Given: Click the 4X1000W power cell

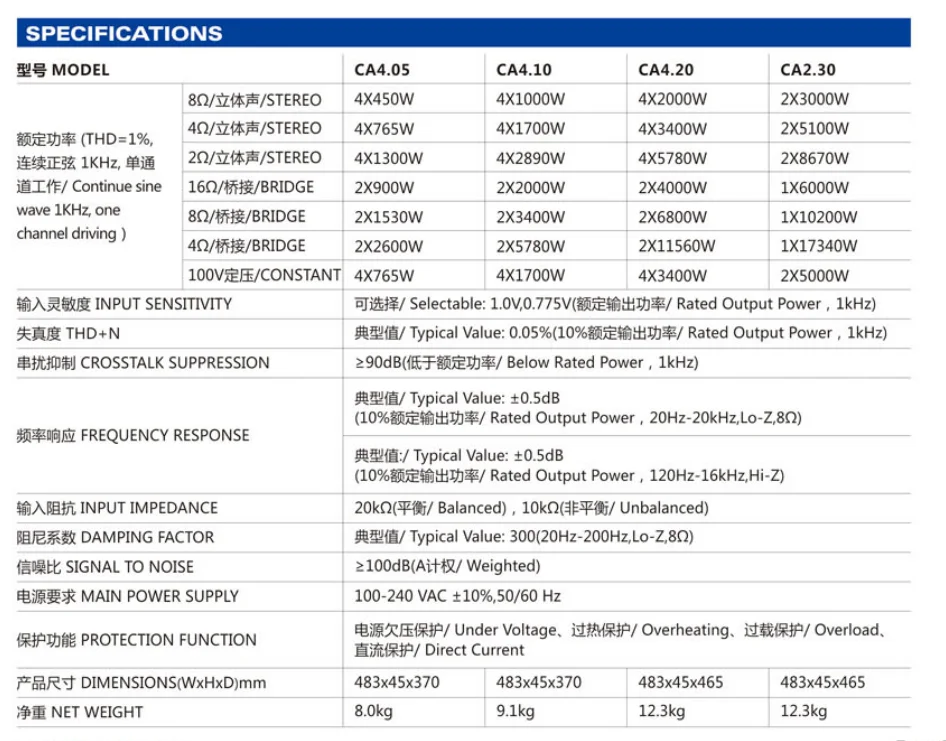Looking at the screenshot, I should pyautogui.click(x=530, y=99).
